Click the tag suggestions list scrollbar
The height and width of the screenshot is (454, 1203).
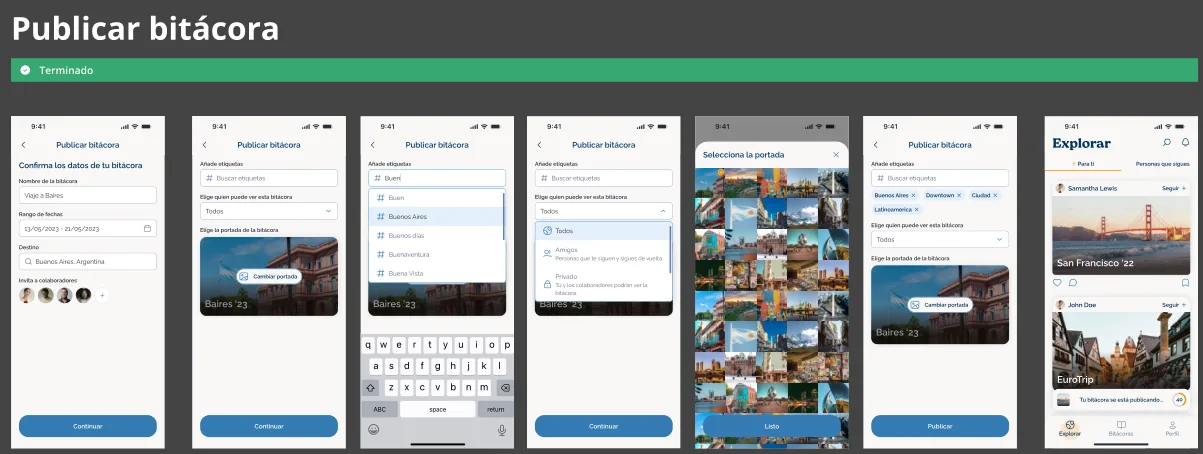pos(504,215)
